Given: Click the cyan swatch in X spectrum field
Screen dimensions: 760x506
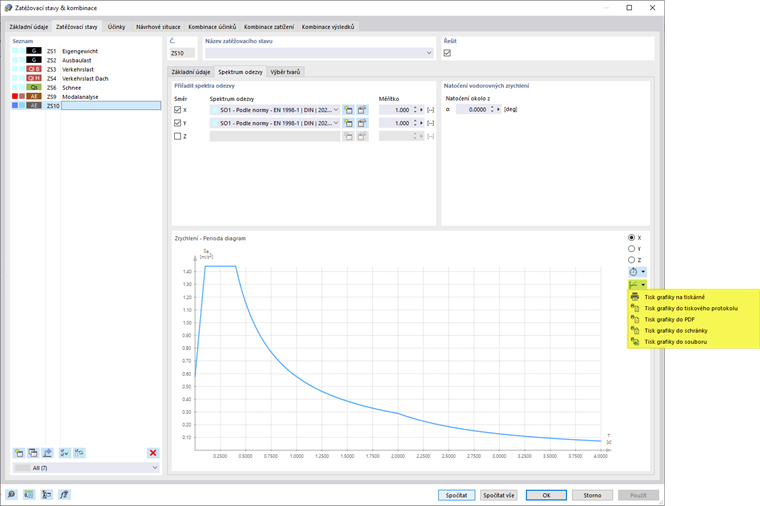Looking at the screenshot, I should point(215,110).
